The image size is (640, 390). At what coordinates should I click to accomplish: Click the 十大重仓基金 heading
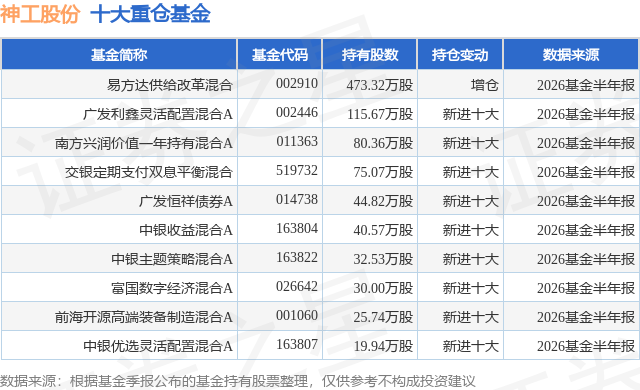coord(150,14)
